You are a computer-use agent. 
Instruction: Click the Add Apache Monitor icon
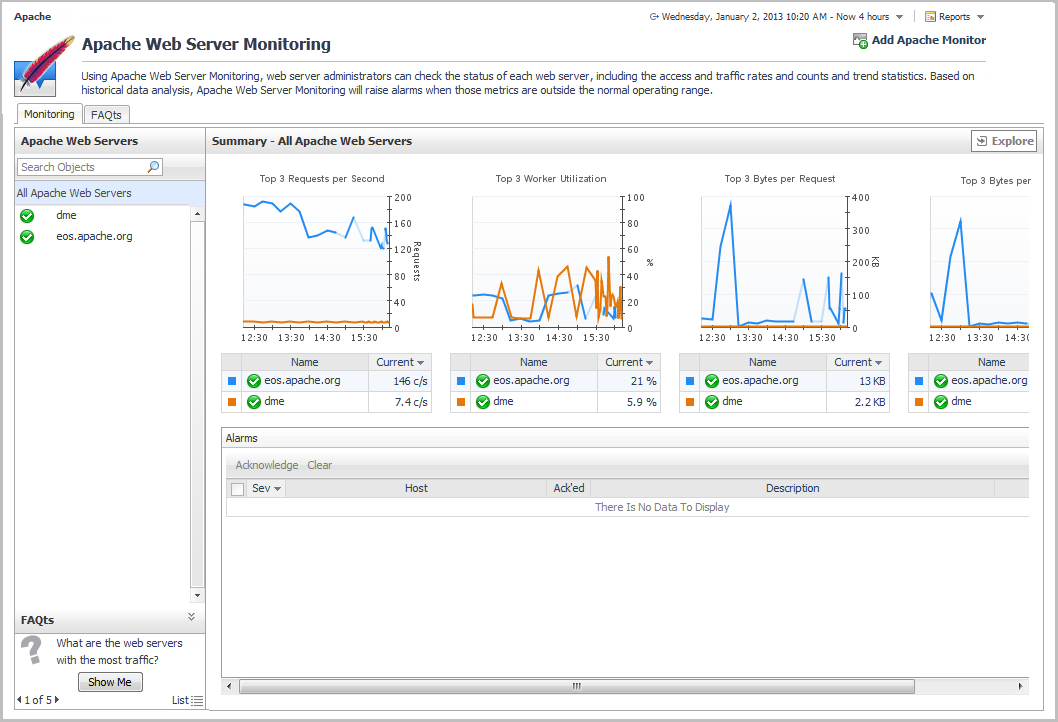point(860,41)
